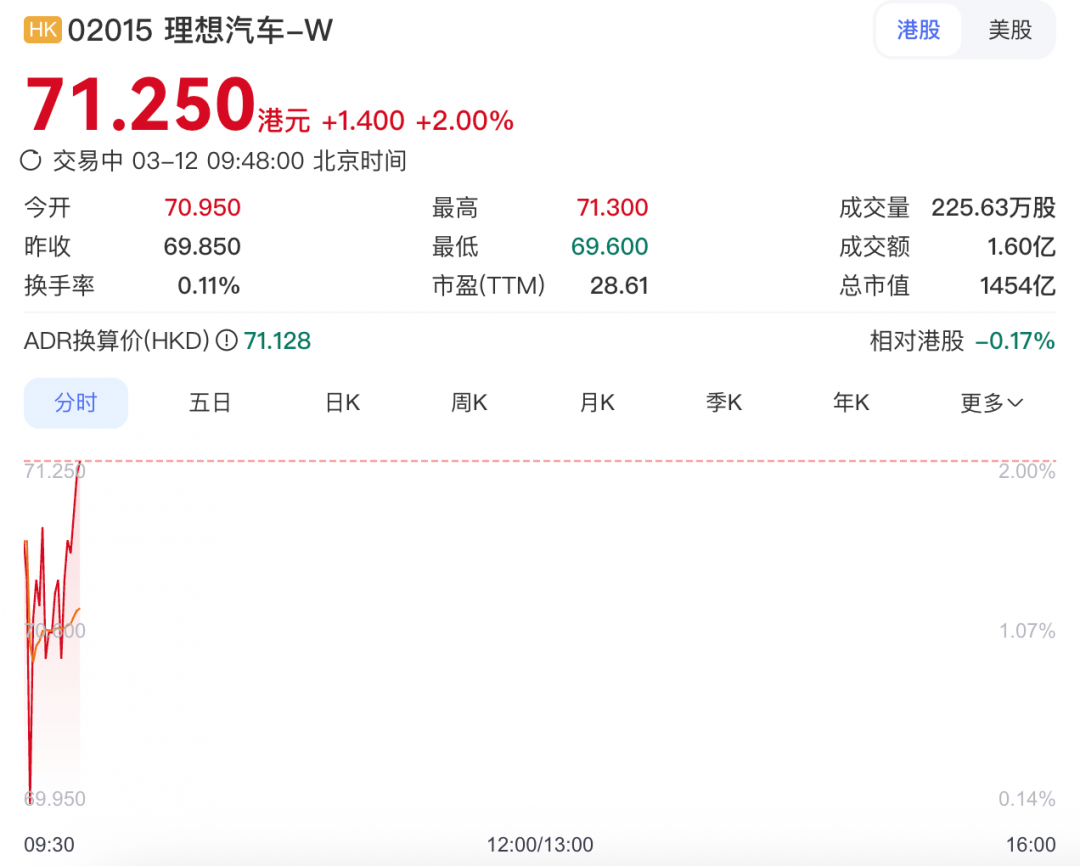Image resolution: width=1080 pixels, height=866 pixels.
Task: Click the 最高 value 71.300
Action: click(x=612, y=207)
